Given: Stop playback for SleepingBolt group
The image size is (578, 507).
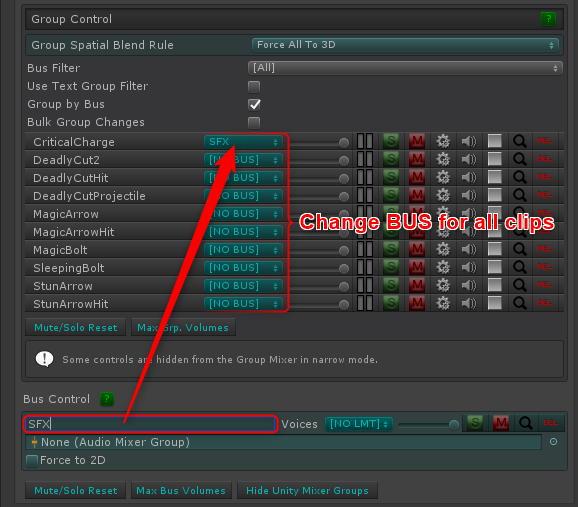Looking at the screenshot, I should point(494,267).
